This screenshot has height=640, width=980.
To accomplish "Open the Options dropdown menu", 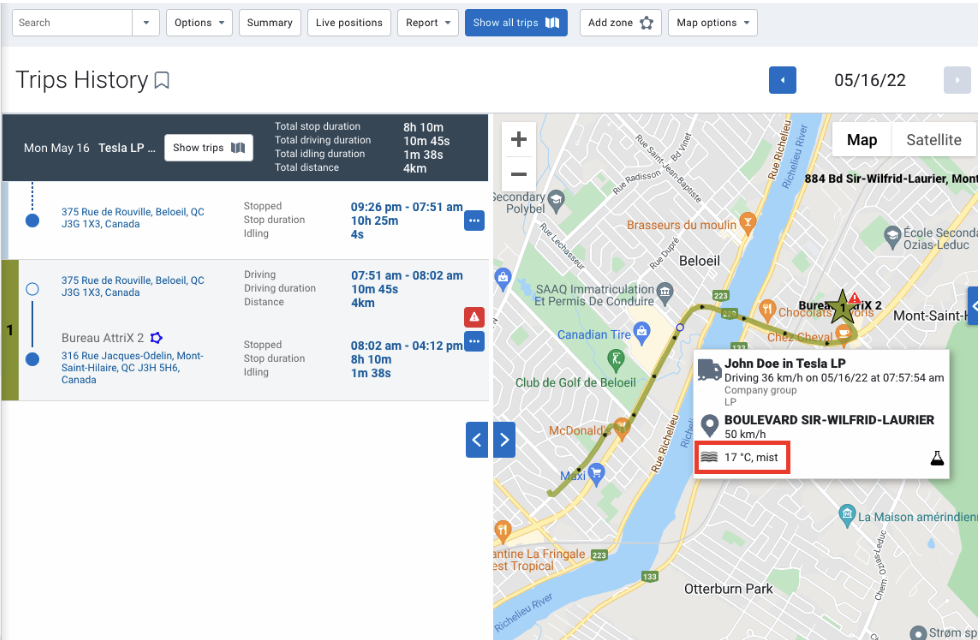I will pos(199,22).
